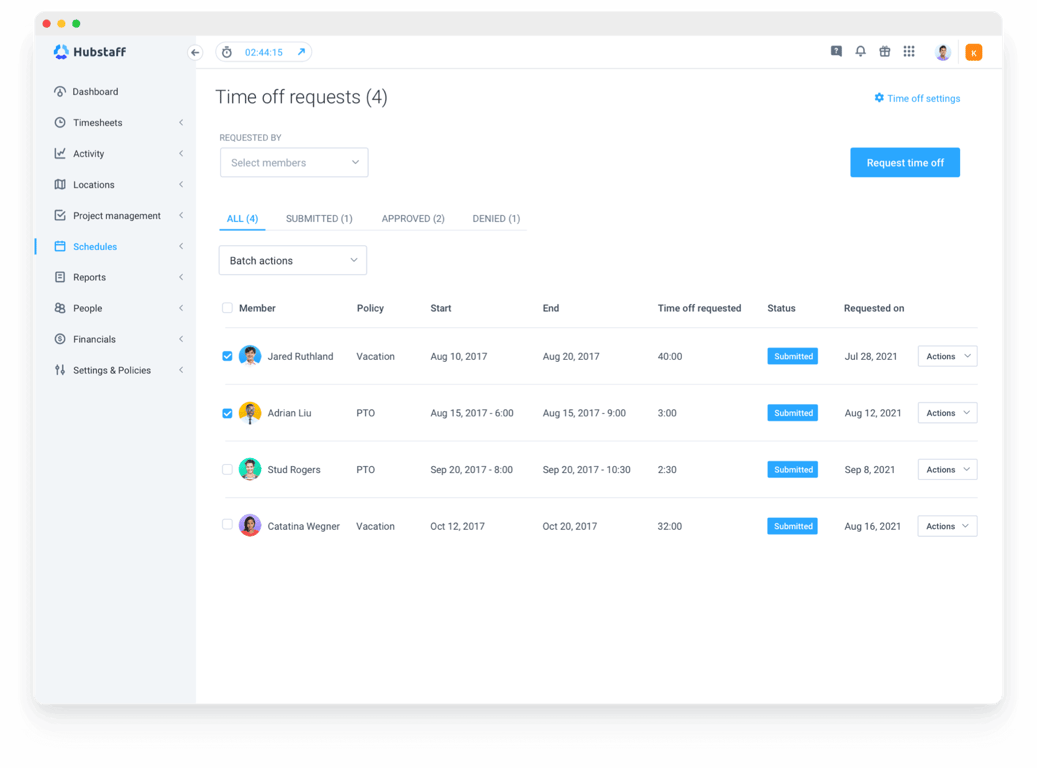Click Stud Rogers' avatar
The height and width of the screenshot is (768, 1037).
pos(249,469)
